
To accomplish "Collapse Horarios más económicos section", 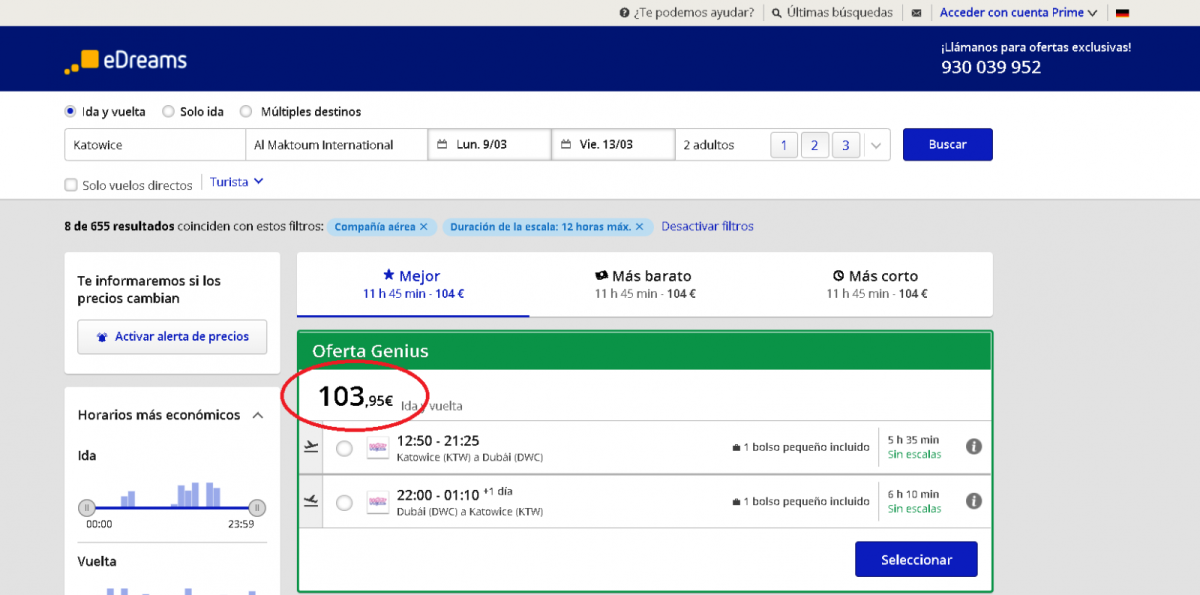I will tap(258, 415).
